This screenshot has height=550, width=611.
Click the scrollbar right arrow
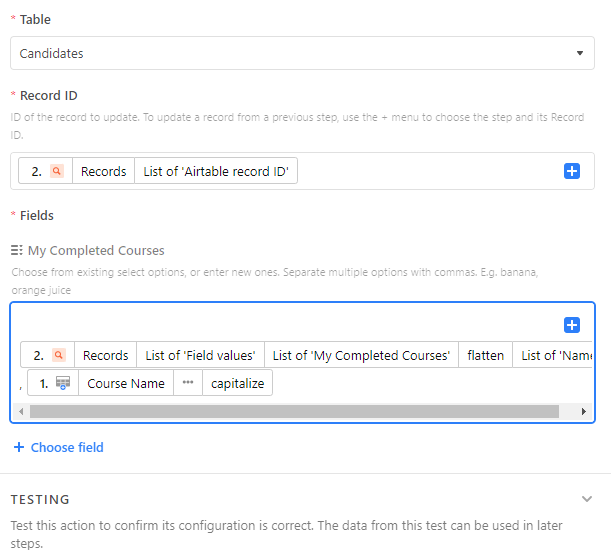[583, 411]
